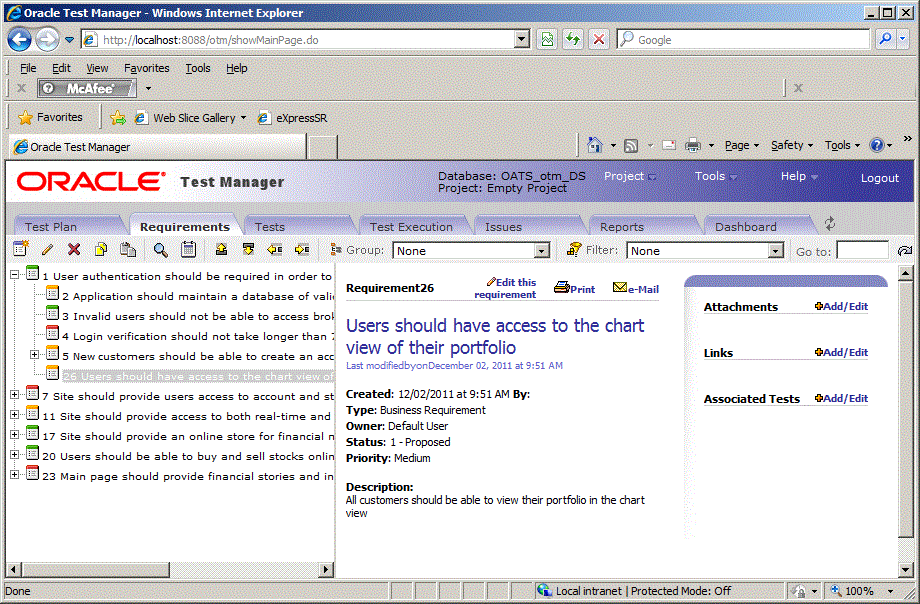Expand requirement 23 tree node
The image size is (920, 604).
click(x=15, y=474)
